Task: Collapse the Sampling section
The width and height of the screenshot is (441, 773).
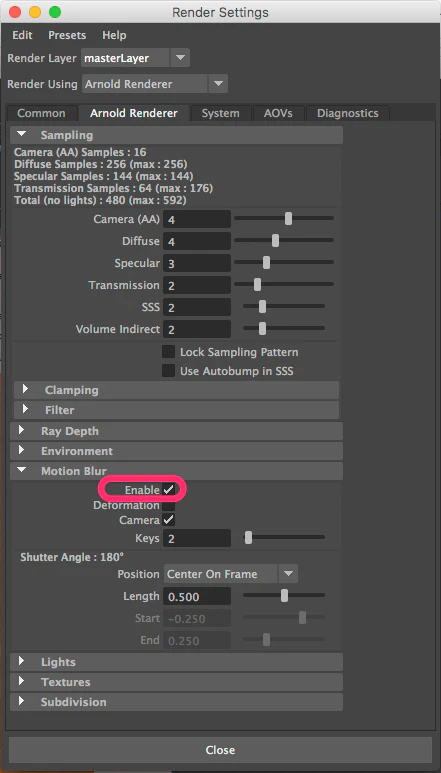Action: [x=176, y=135]
